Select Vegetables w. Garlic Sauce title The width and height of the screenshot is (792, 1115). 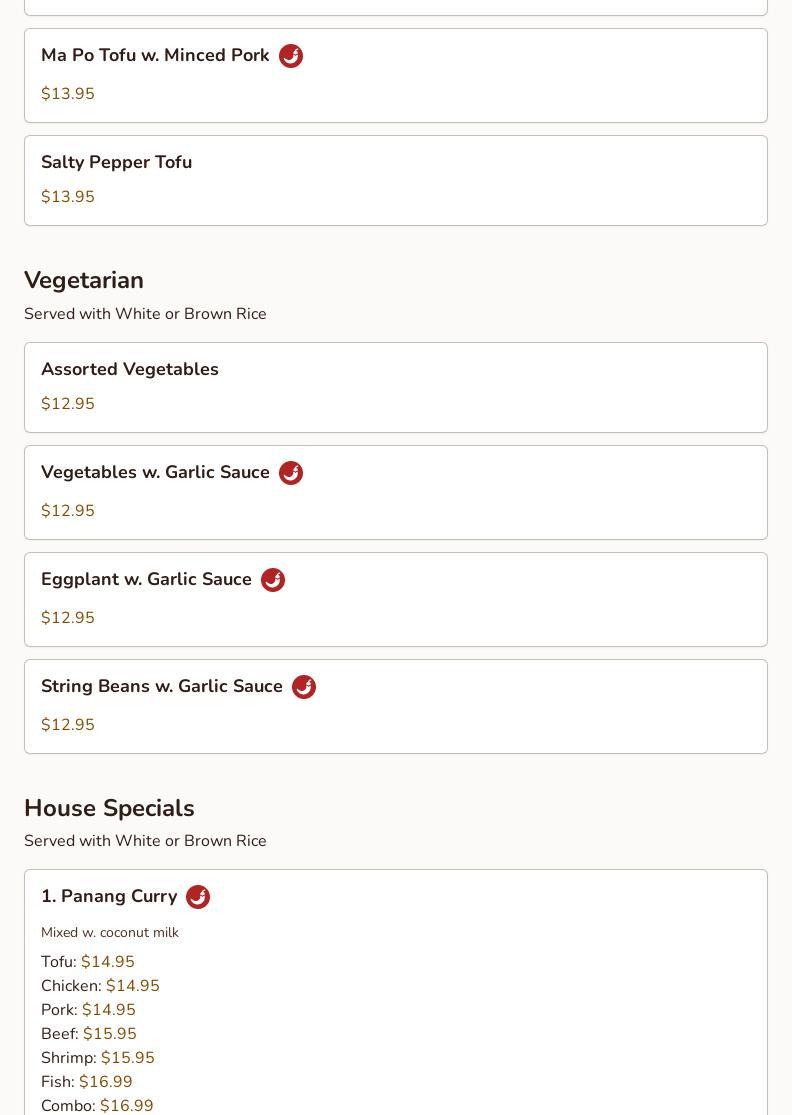click(x=155, y=472)
